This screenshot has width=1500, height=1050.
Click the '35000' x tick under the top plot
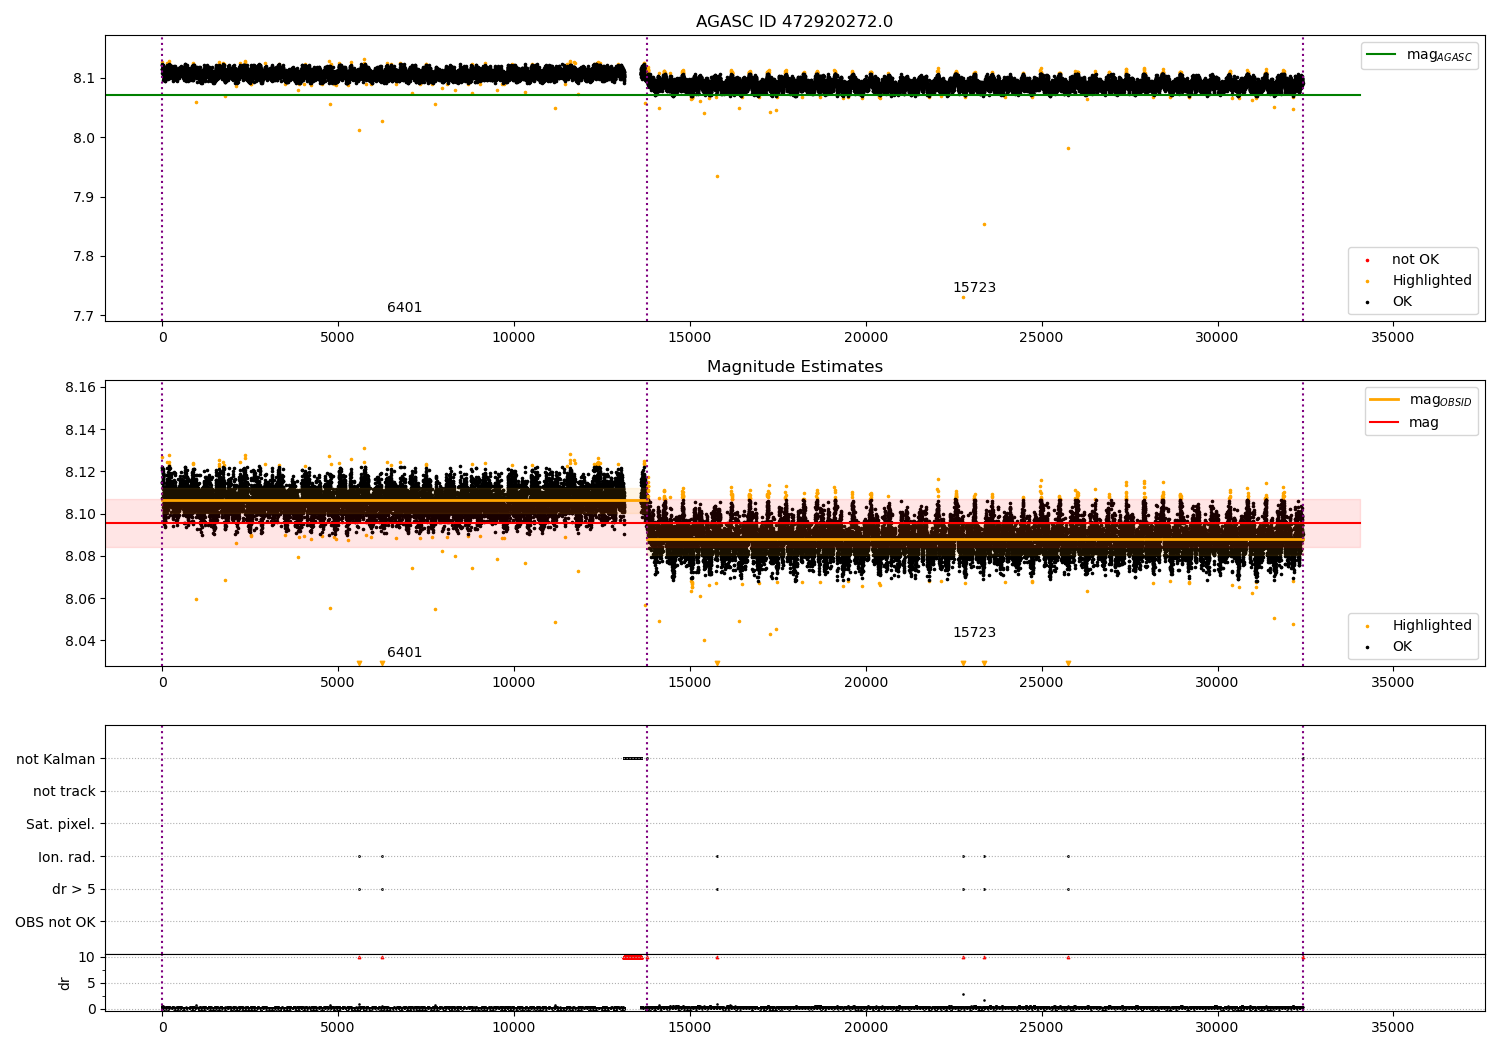[x=1392, y=338]
